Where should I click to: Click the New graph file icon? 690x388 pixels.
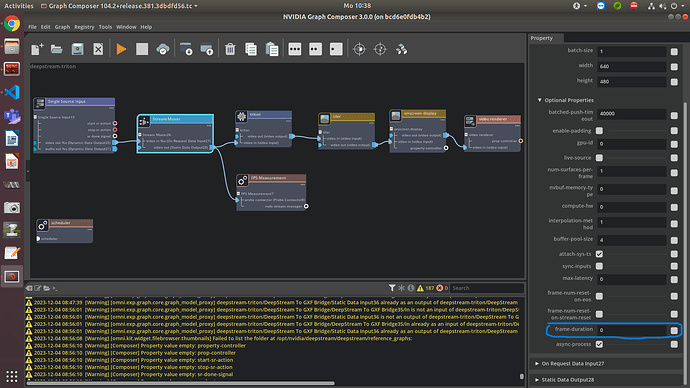[x=37, y=49]
